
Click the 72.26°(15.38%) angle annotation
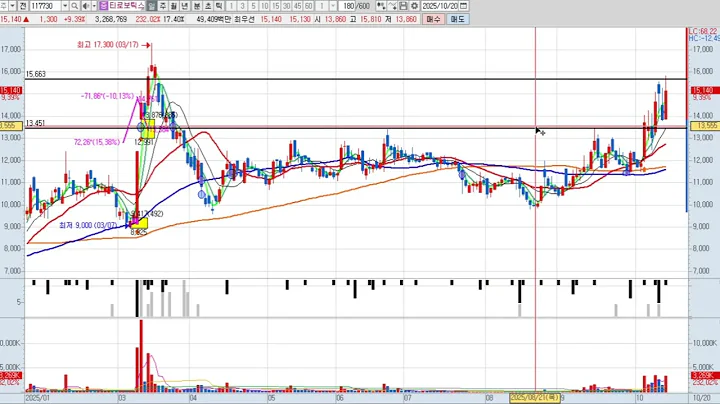96,142
